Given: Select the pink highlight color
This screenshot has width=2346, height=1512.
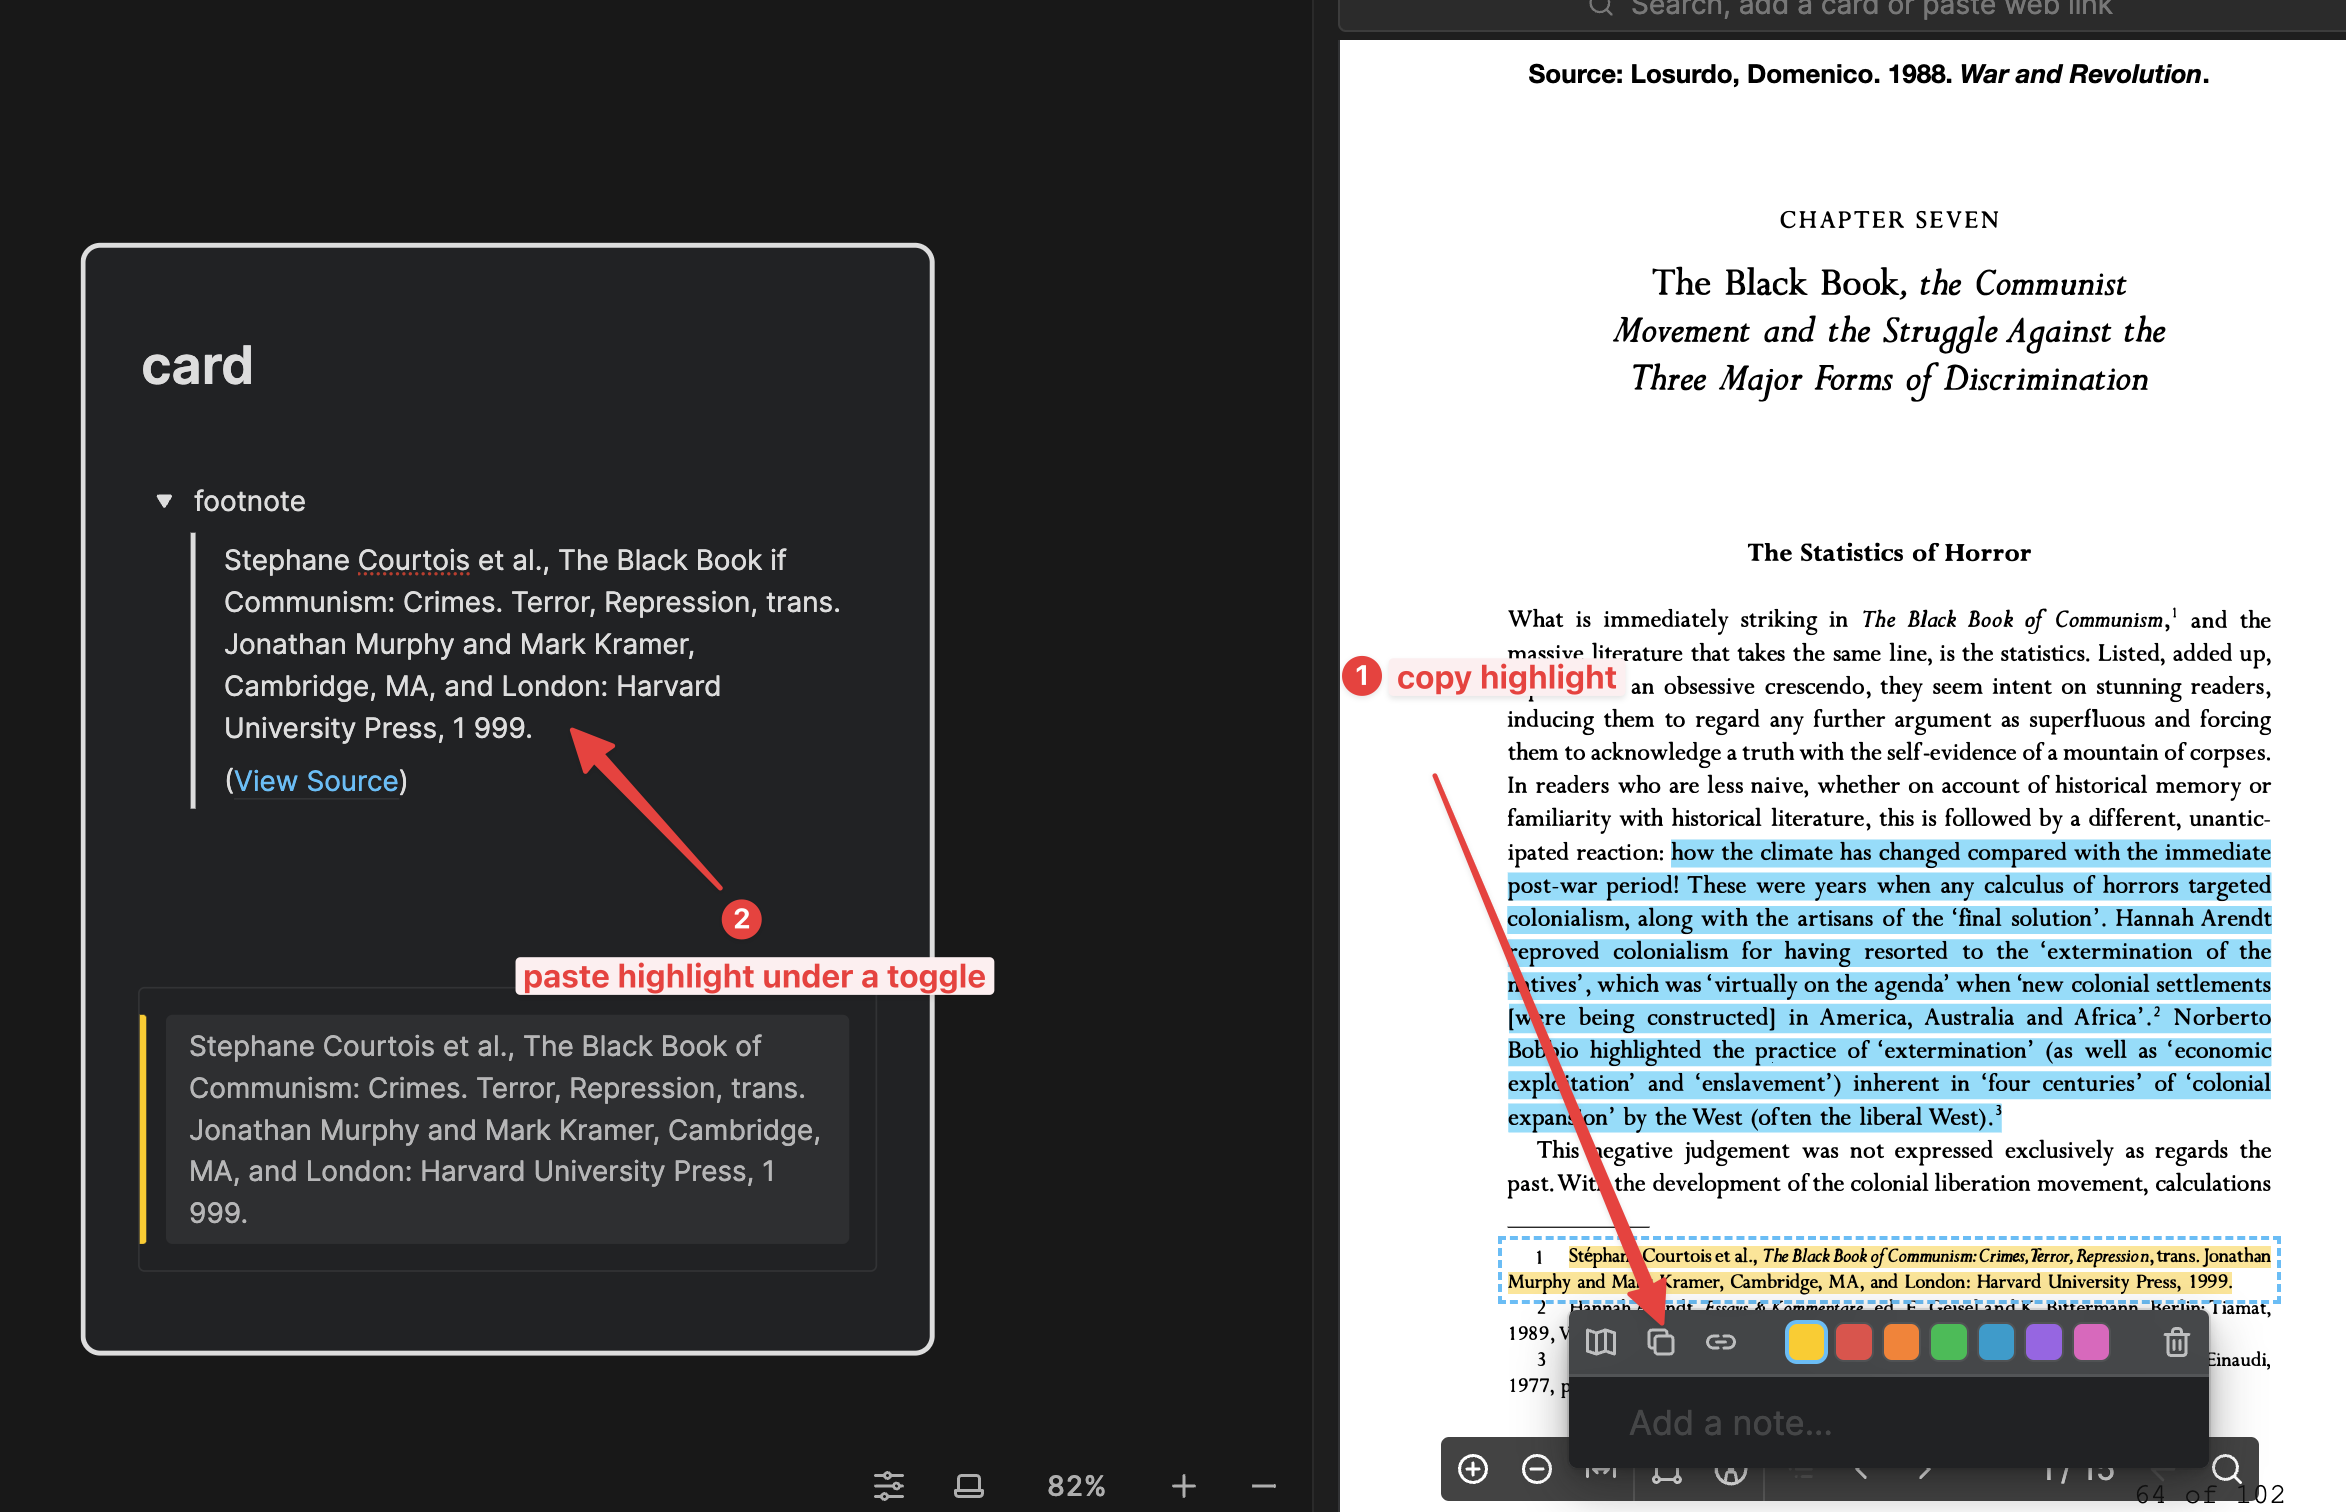Looking at the screenshot, I should point(2091,1342).
